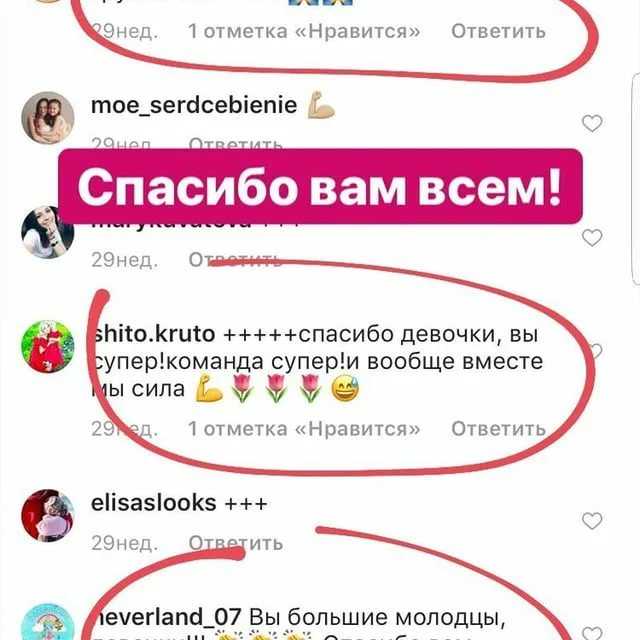View likes on the shito.kruto comment

click(x=304, y=429)
